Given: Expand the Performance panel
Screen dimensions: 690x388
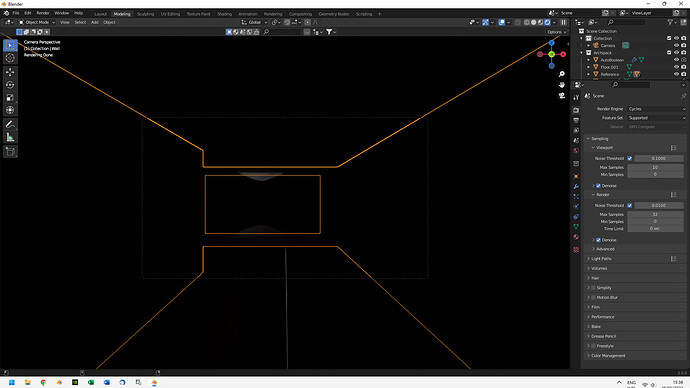Looking at the screenshot, I should 602,317.
